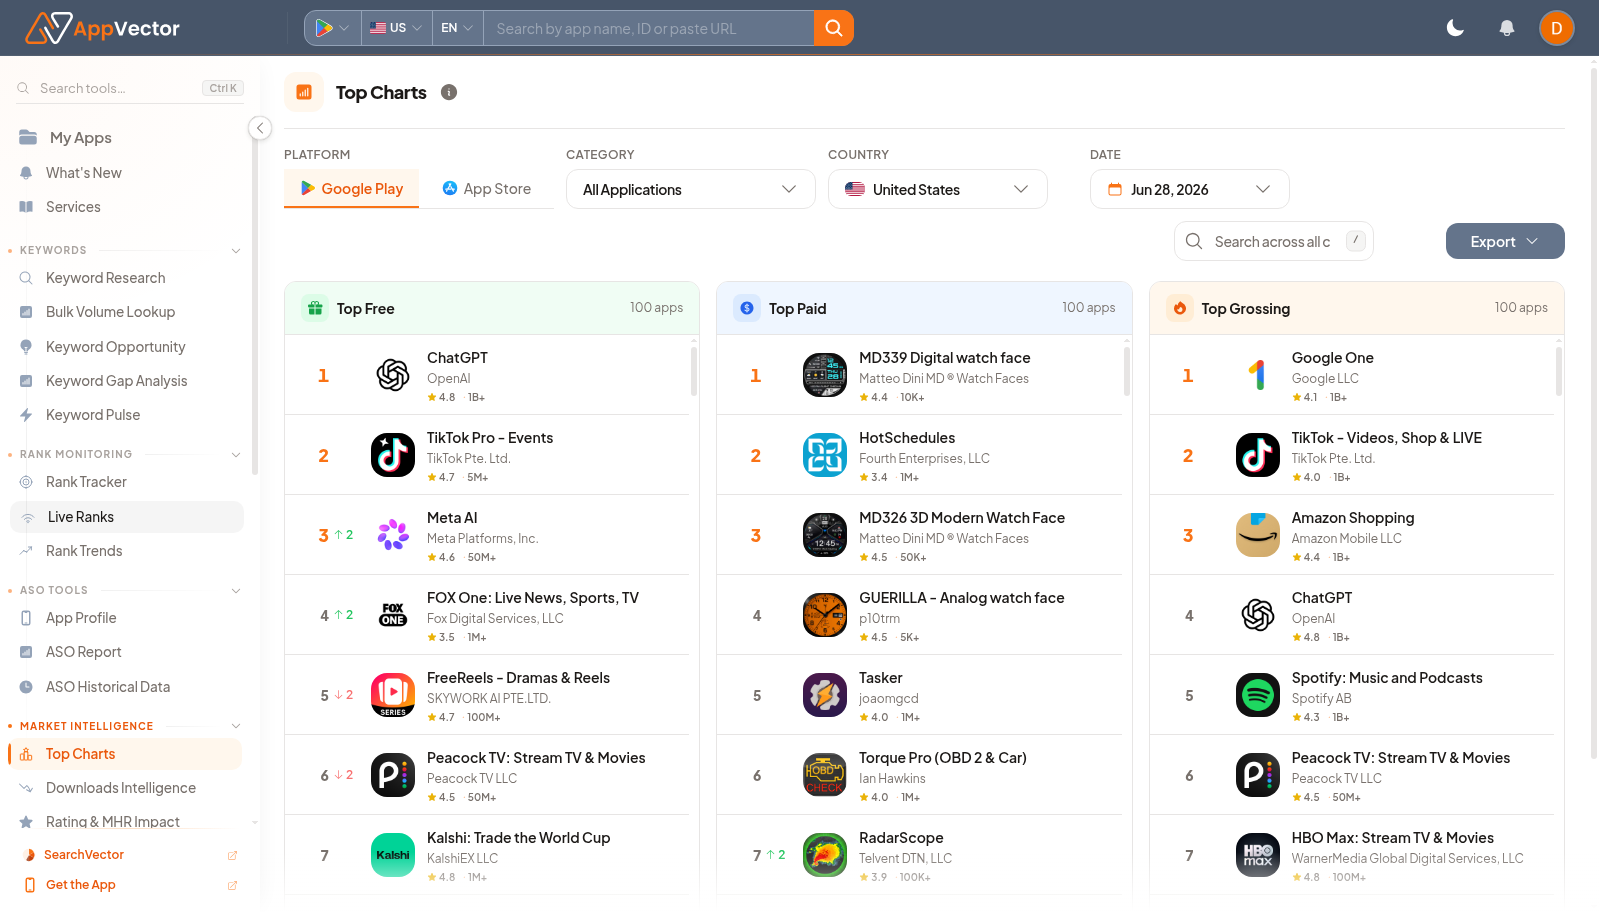Open Keyword Research tool

(x=106, y=278)
